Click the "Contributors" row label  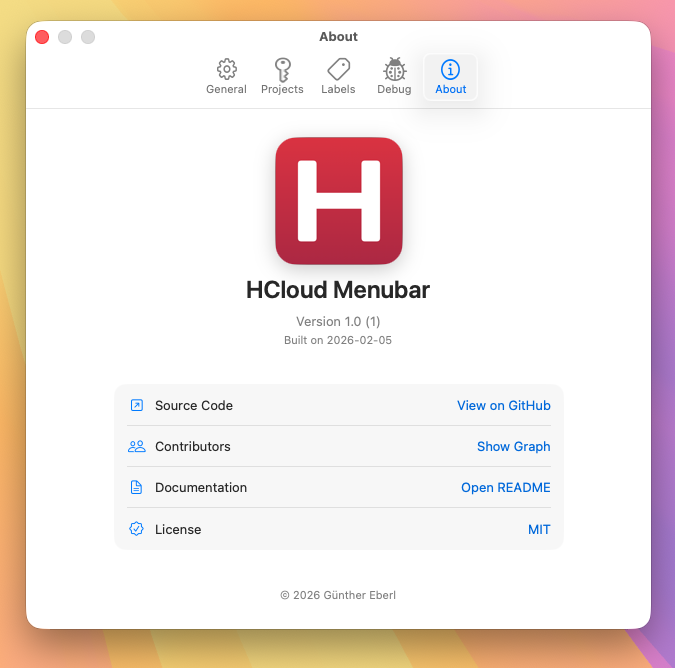pos(193,446)
